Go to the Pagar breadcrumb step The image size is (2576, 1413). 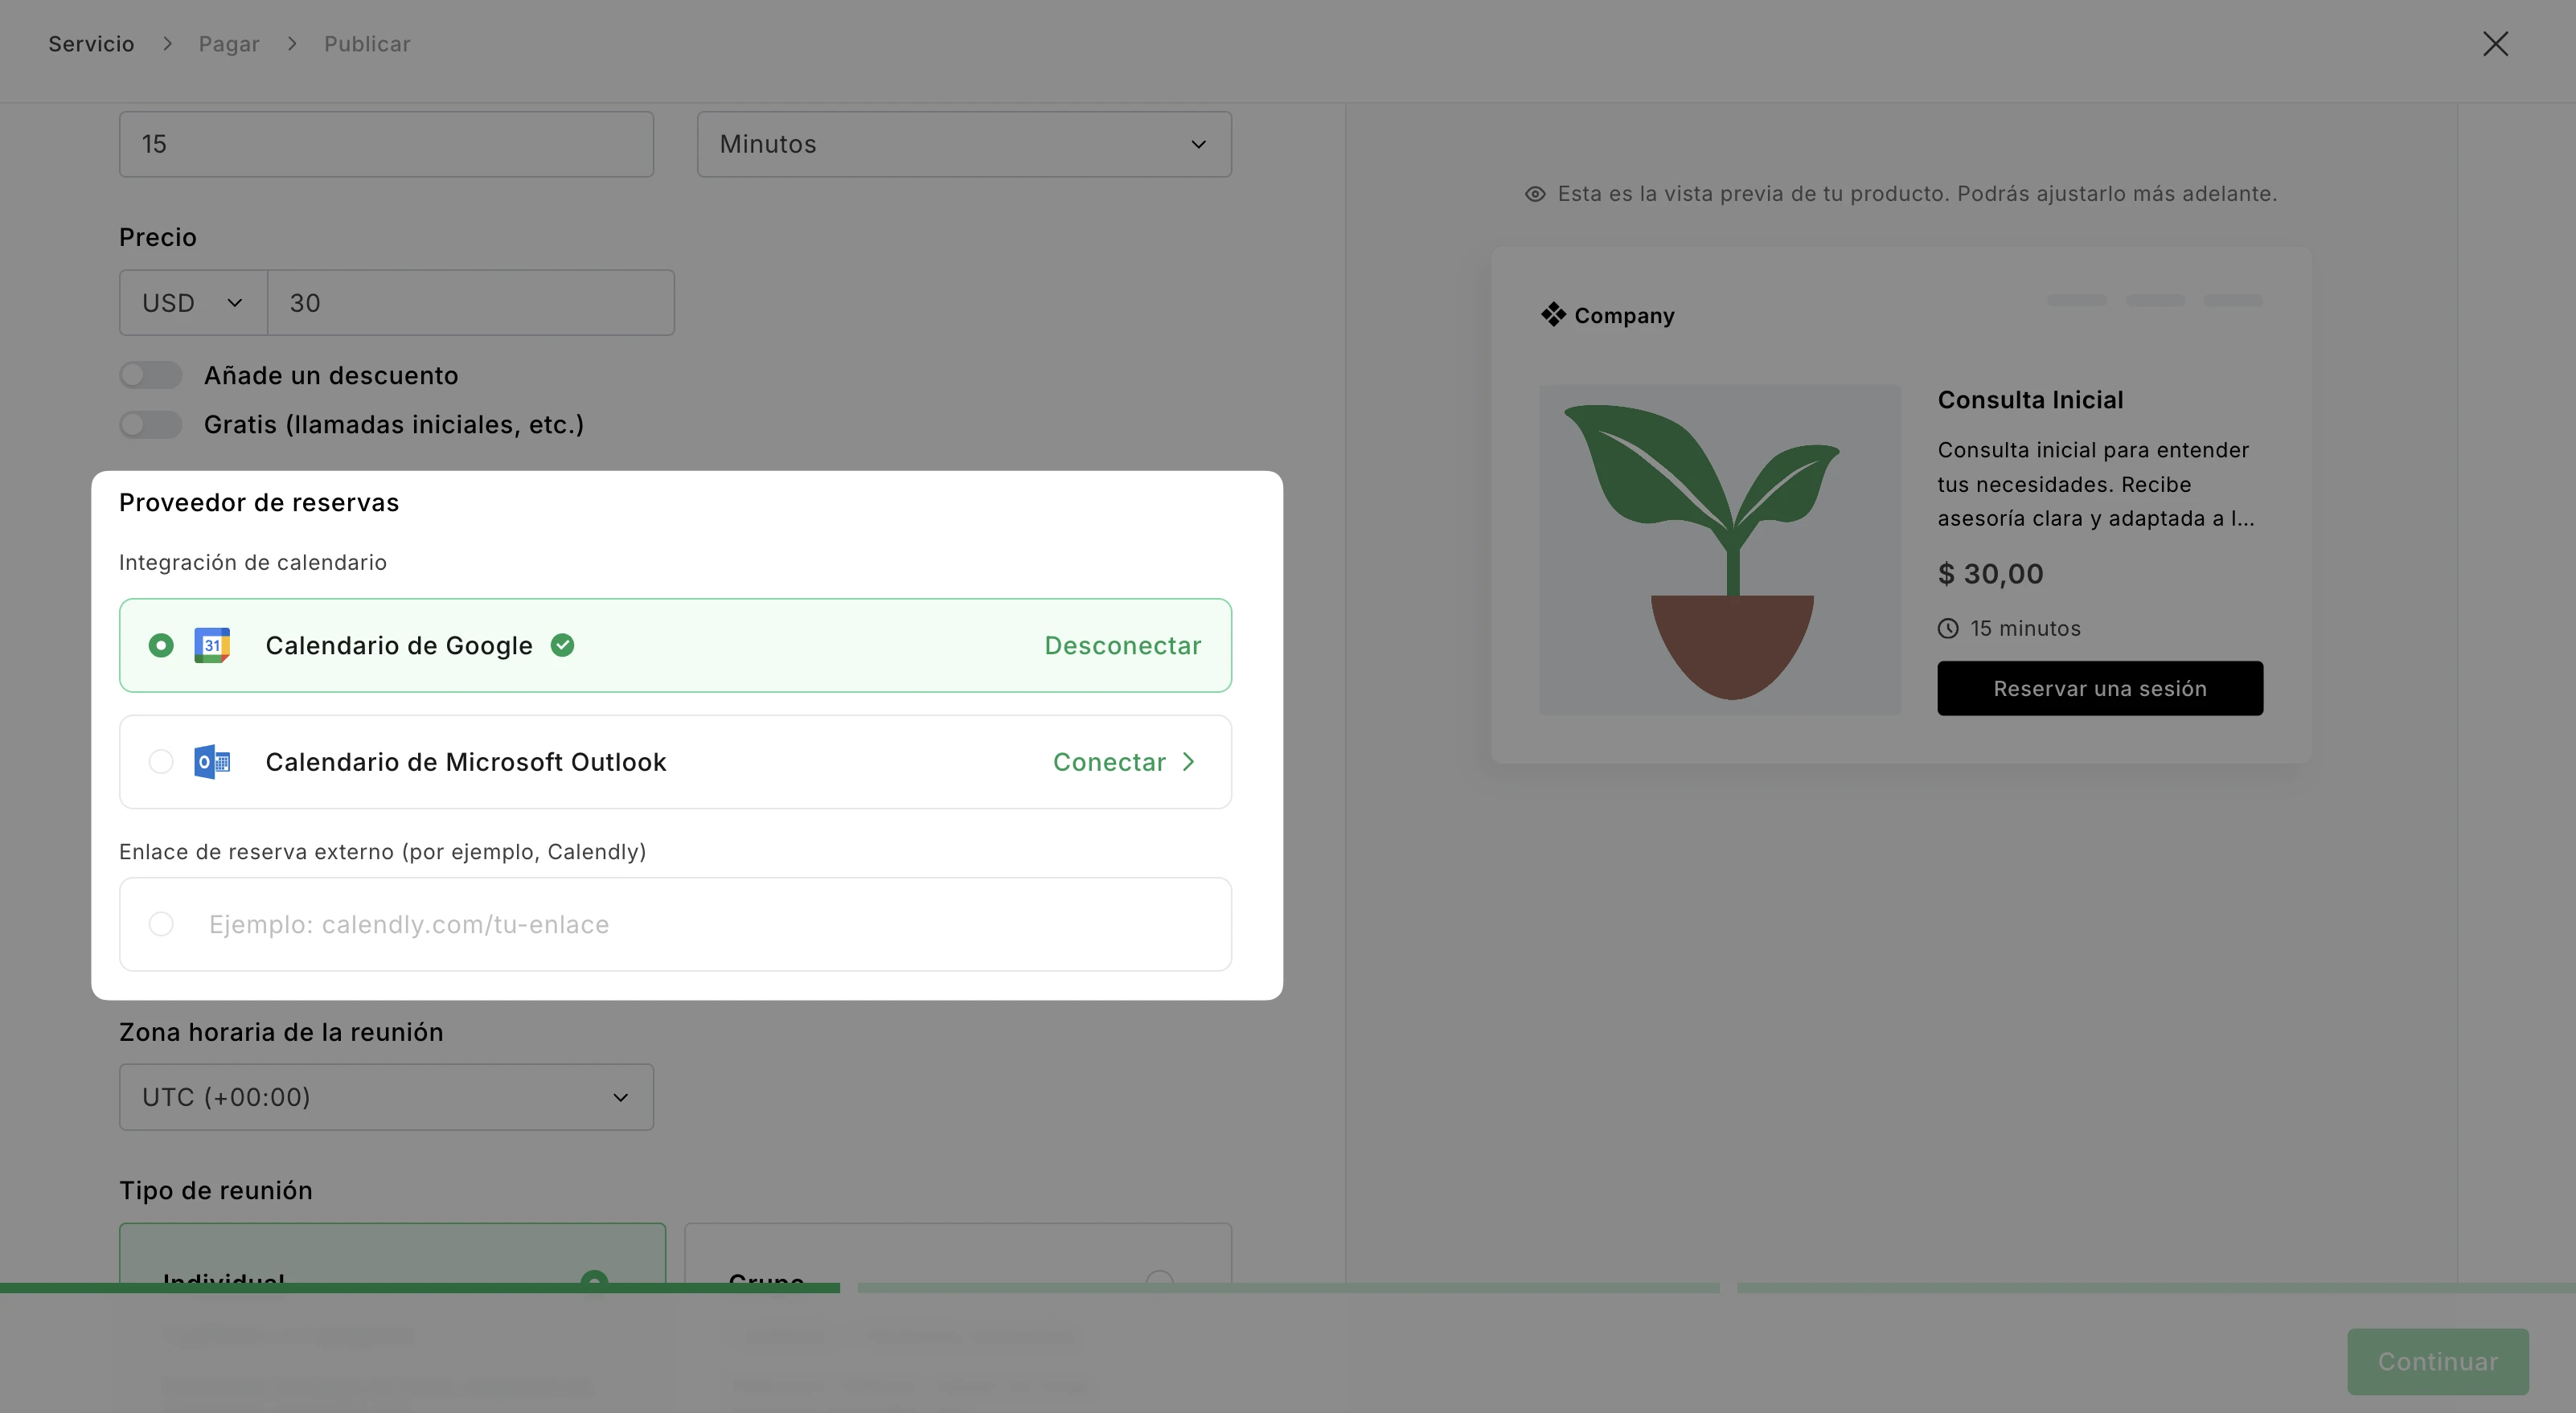pyautogui.click(x=229, y=44)
